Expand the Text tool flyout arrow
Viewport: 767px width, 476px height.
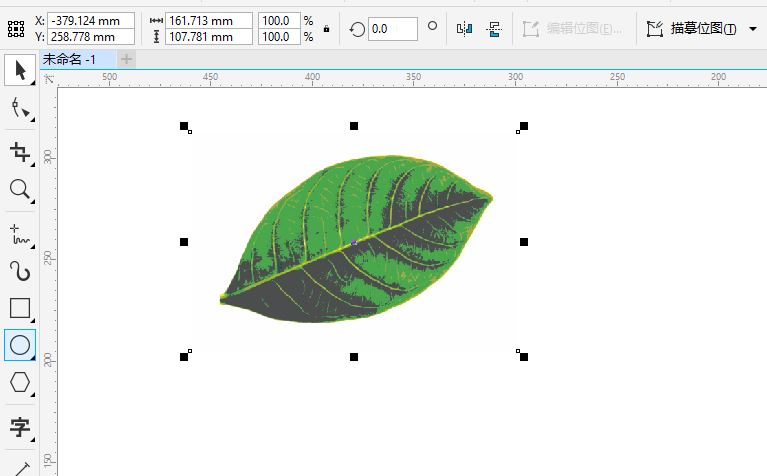(33, 440)
